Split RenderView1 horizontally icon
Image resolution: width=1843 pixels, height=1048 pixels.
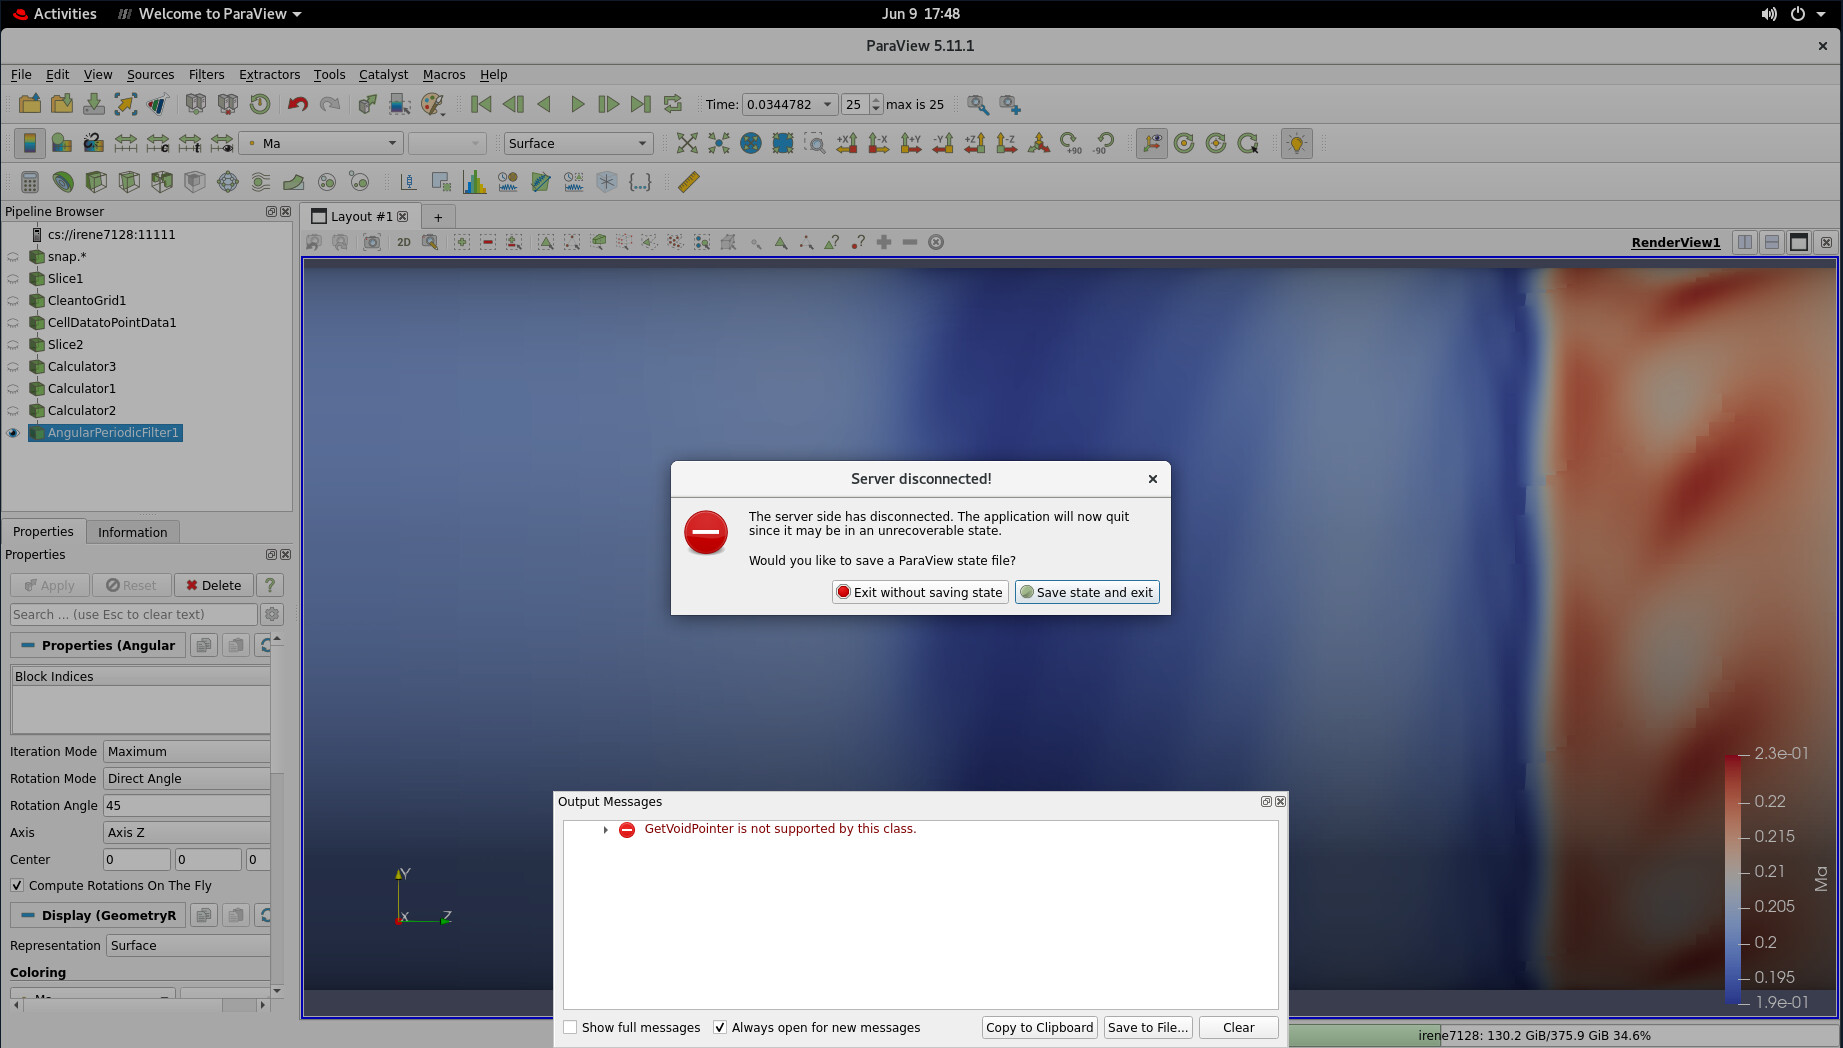[1745, 242]
